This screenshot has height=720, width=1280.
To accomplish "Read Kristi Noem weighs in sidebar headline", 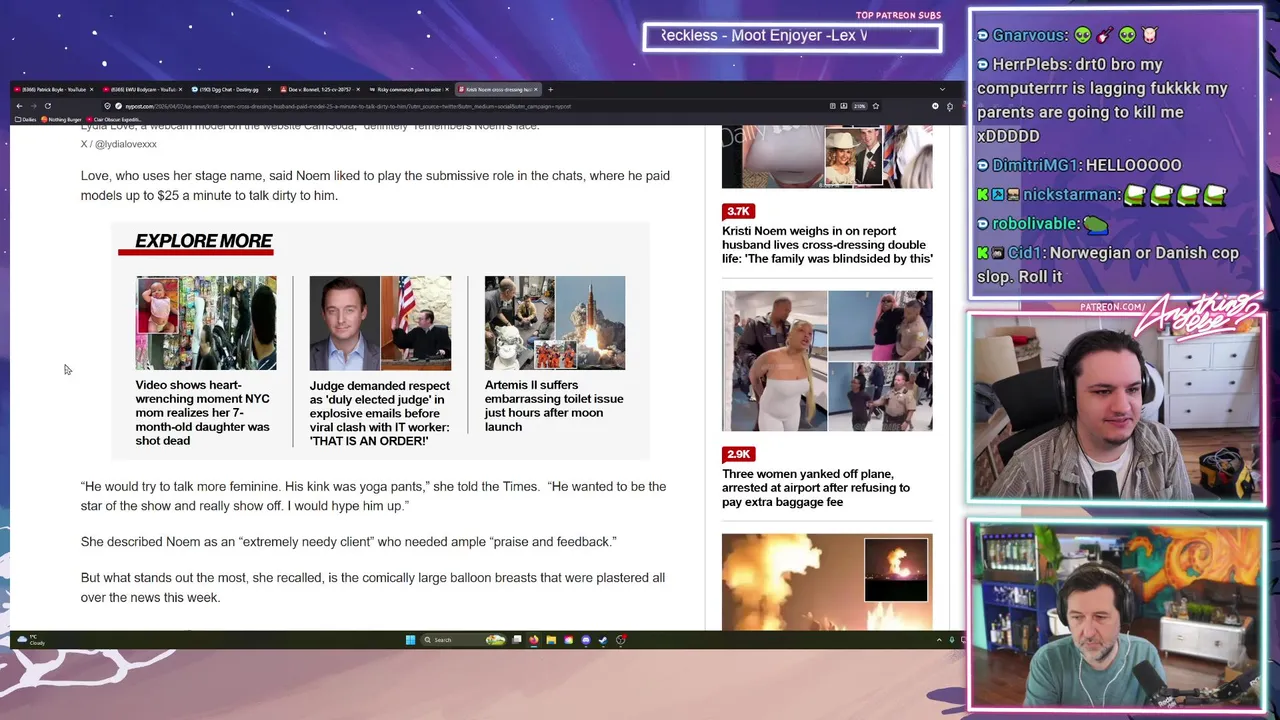I will [827, 245].
